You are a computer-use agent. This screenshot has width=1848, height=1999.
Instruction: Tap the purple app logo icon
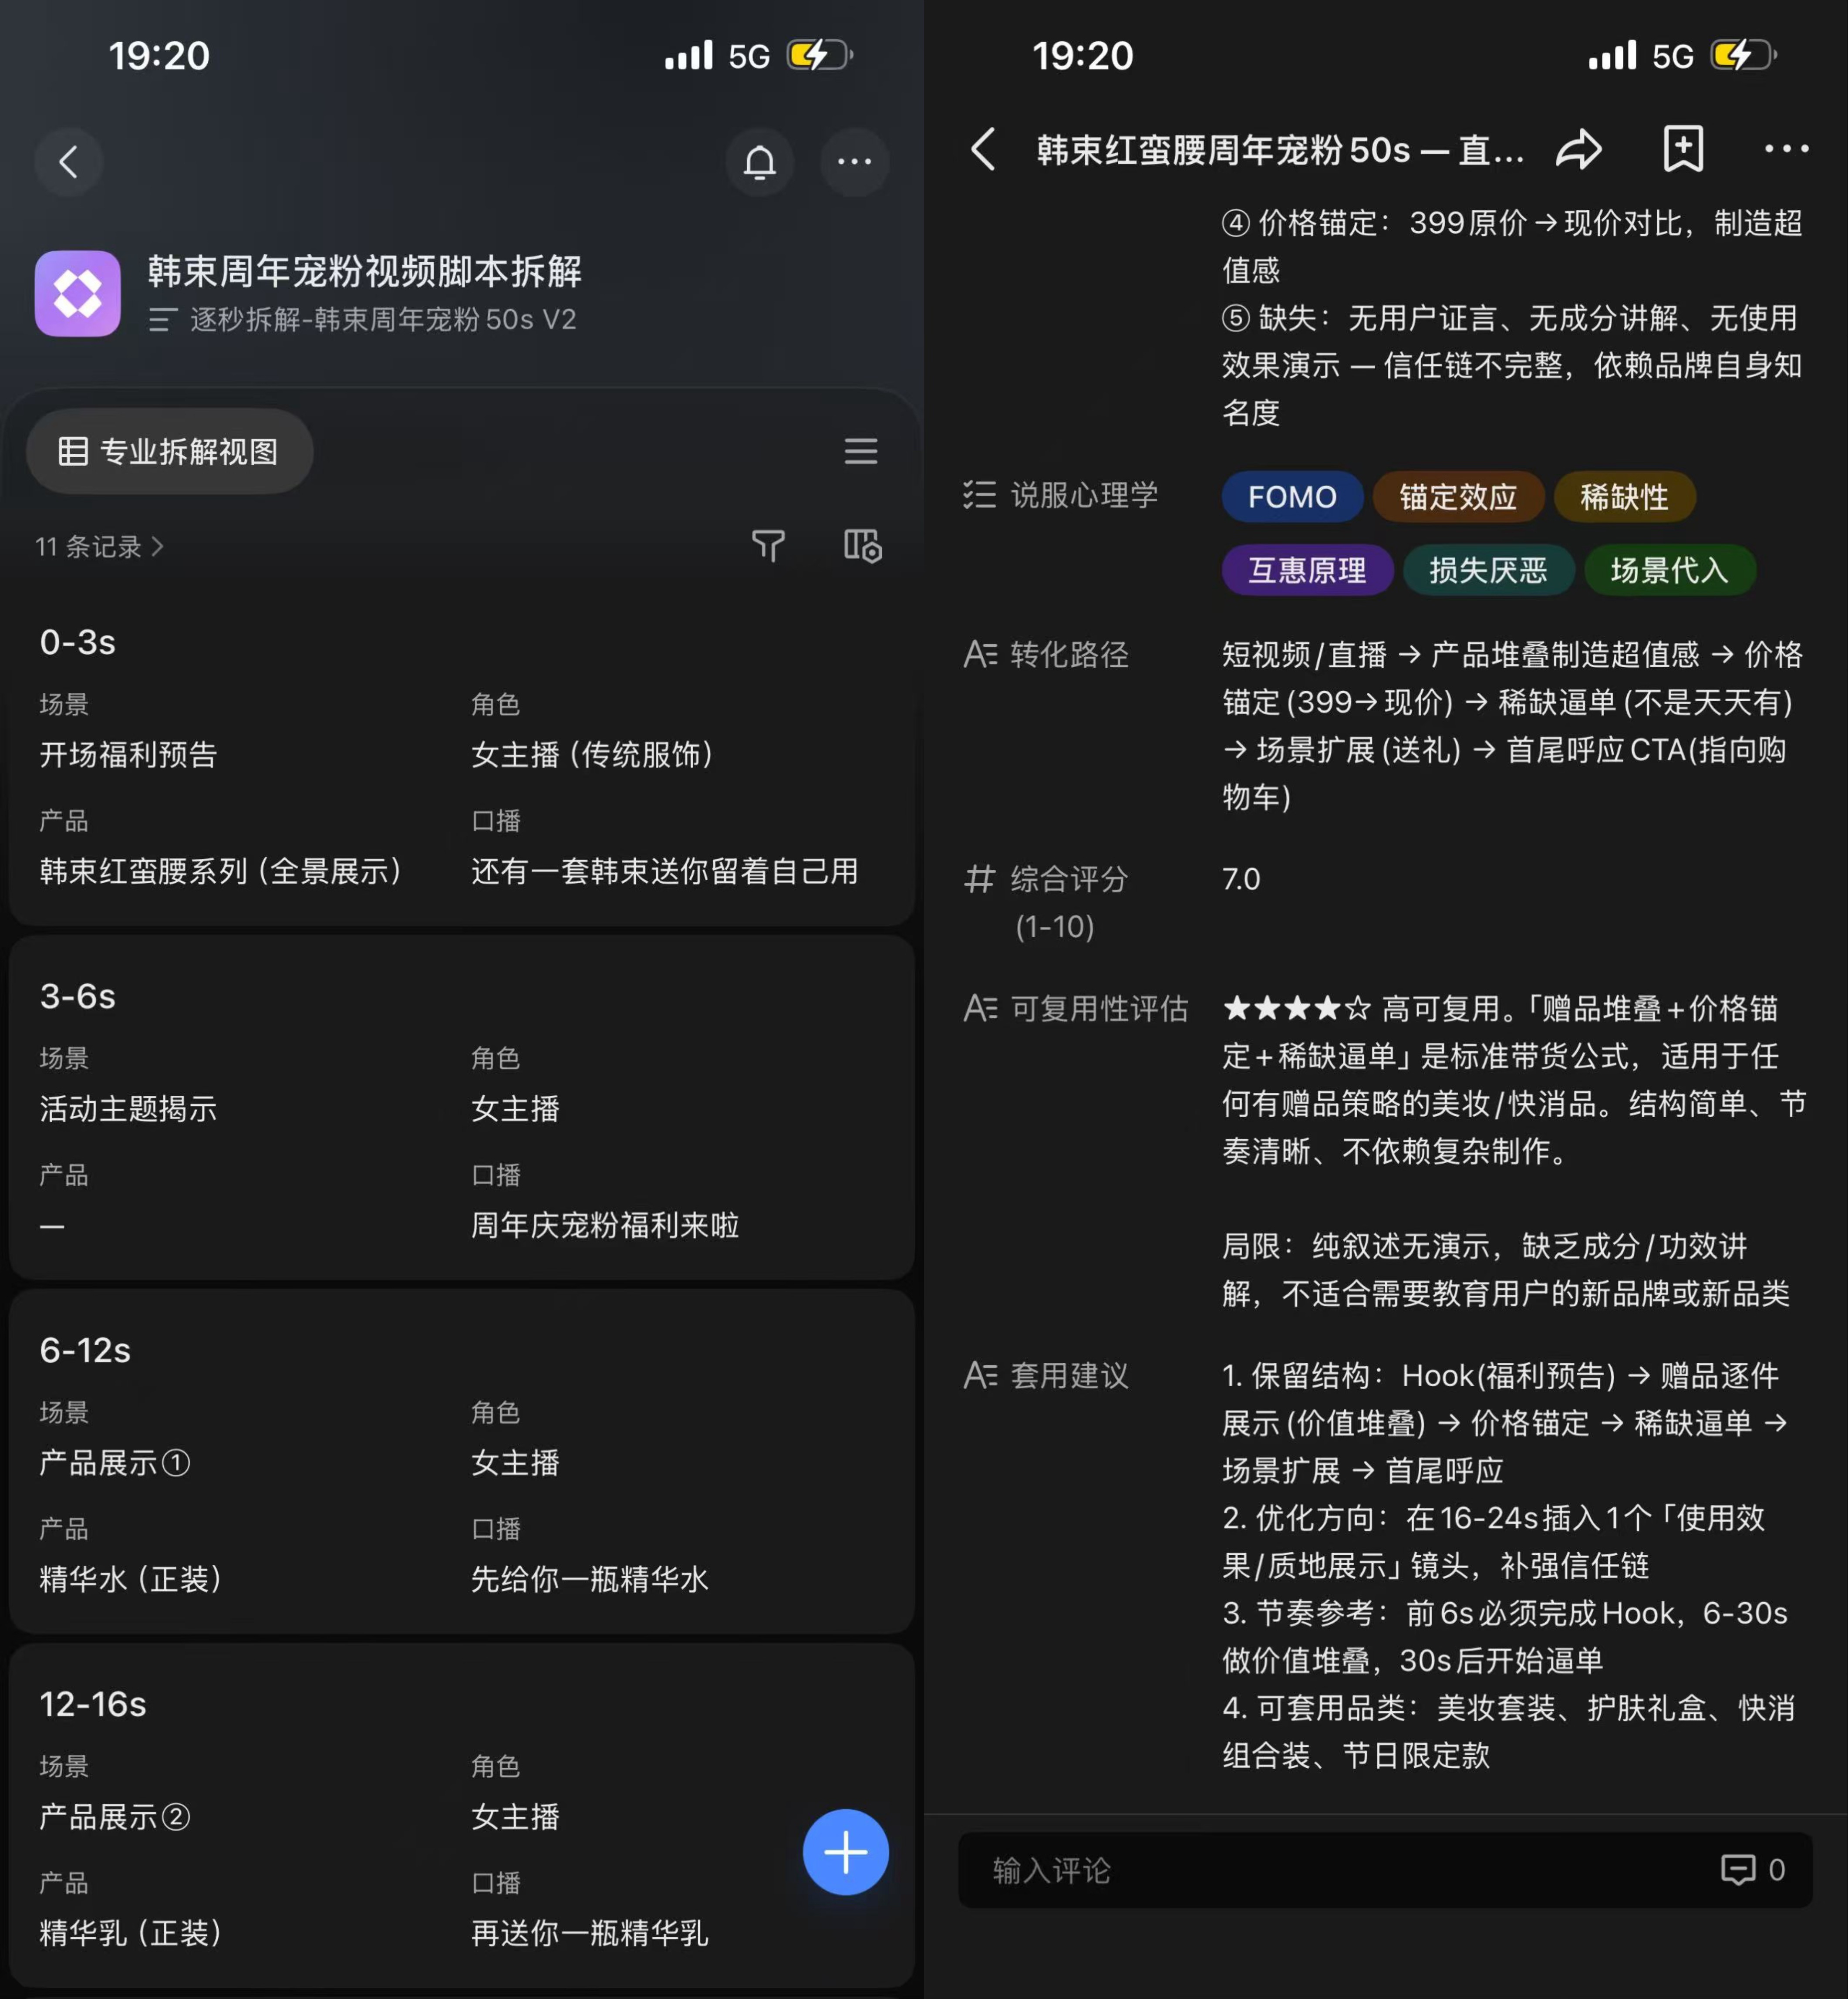[78, 293]
